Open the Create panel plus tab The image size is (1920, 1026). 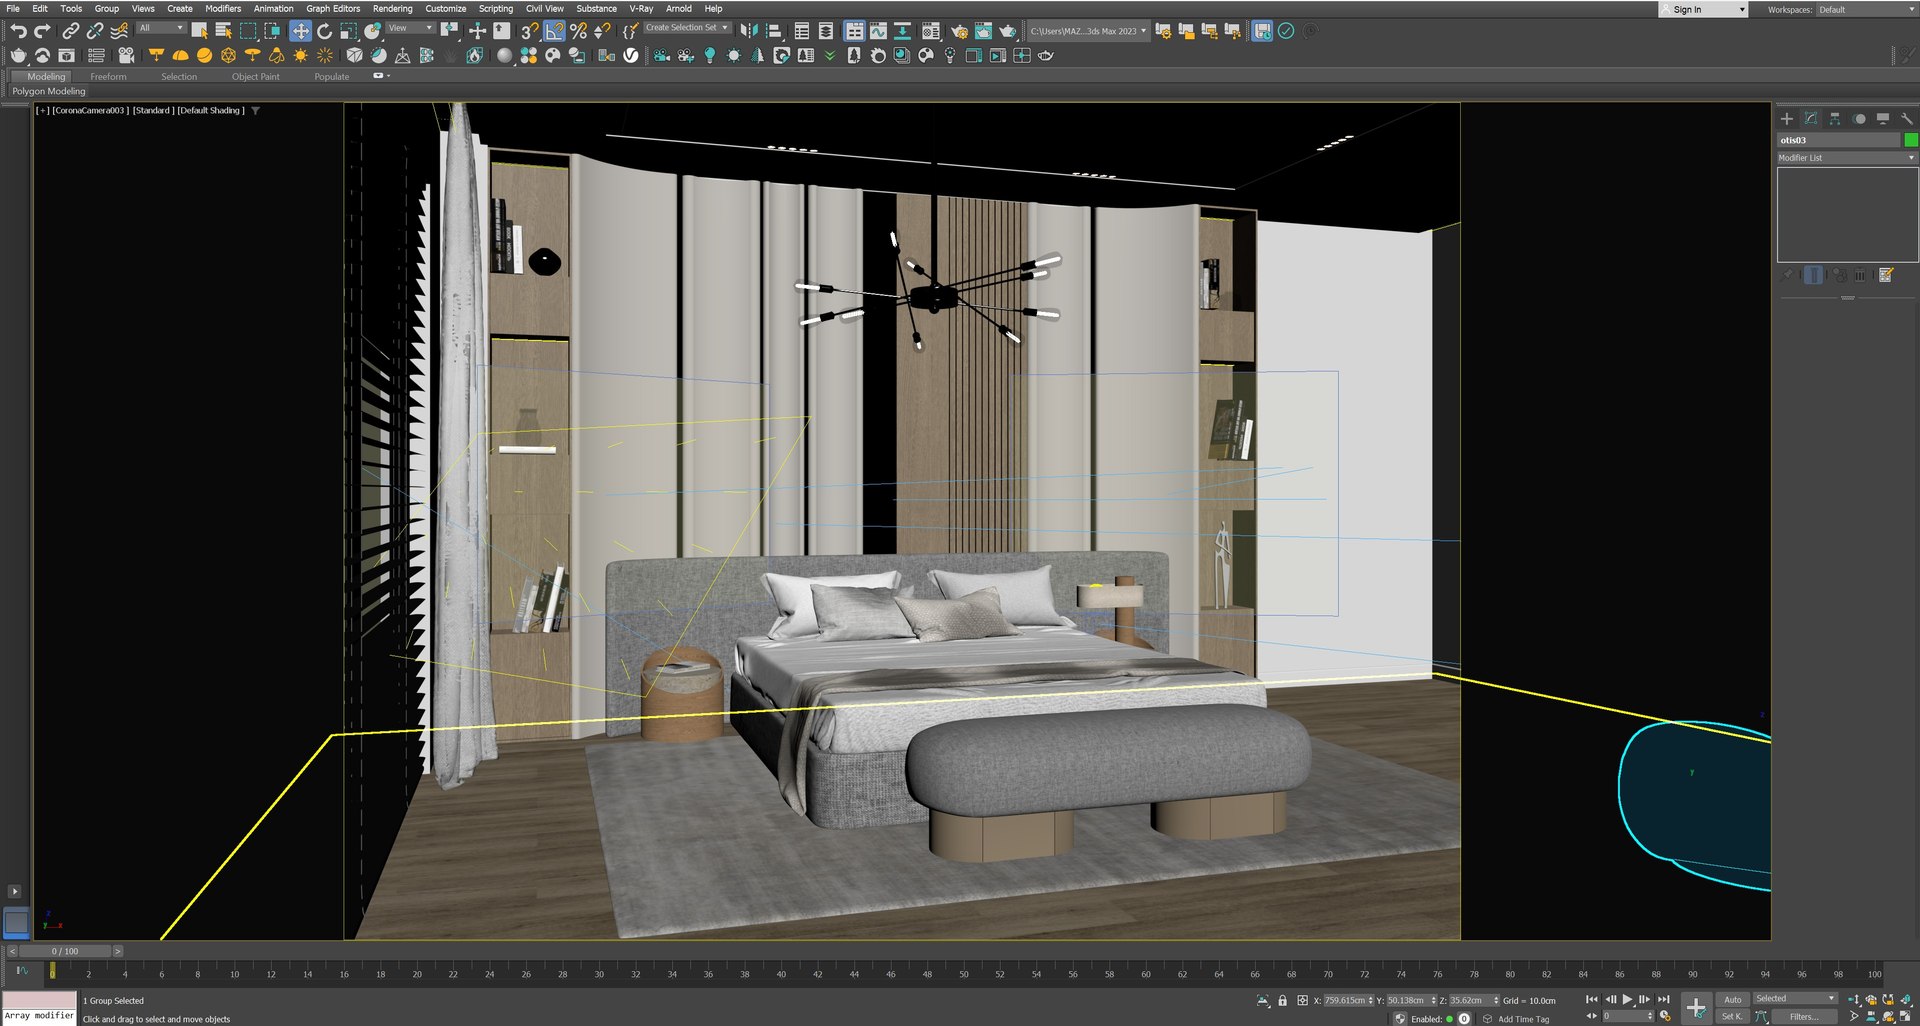pos(1787,118)
